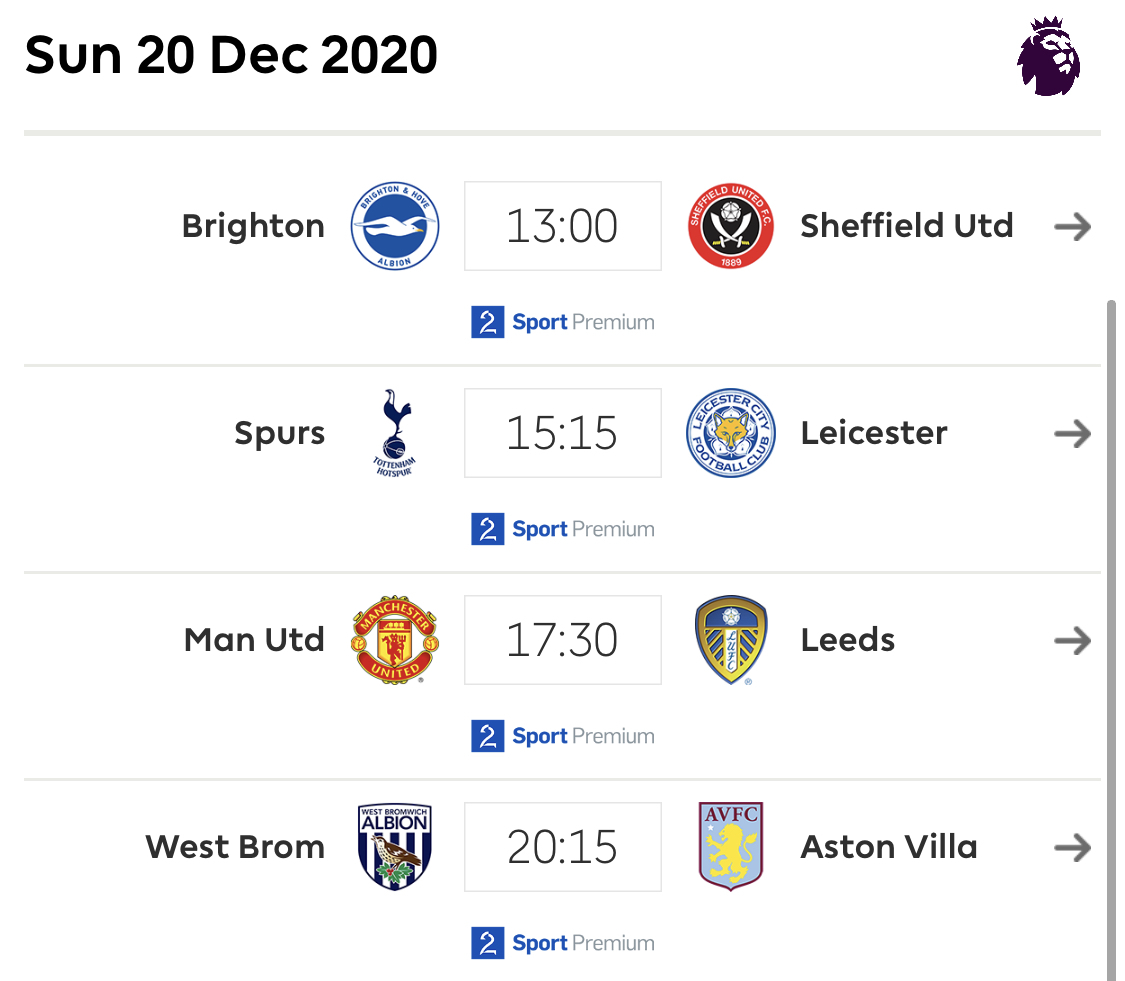The height and width of the screenshot is (981, 1125).
Task: Click the 20:15 kickoff time box
Action: [562, 847]
